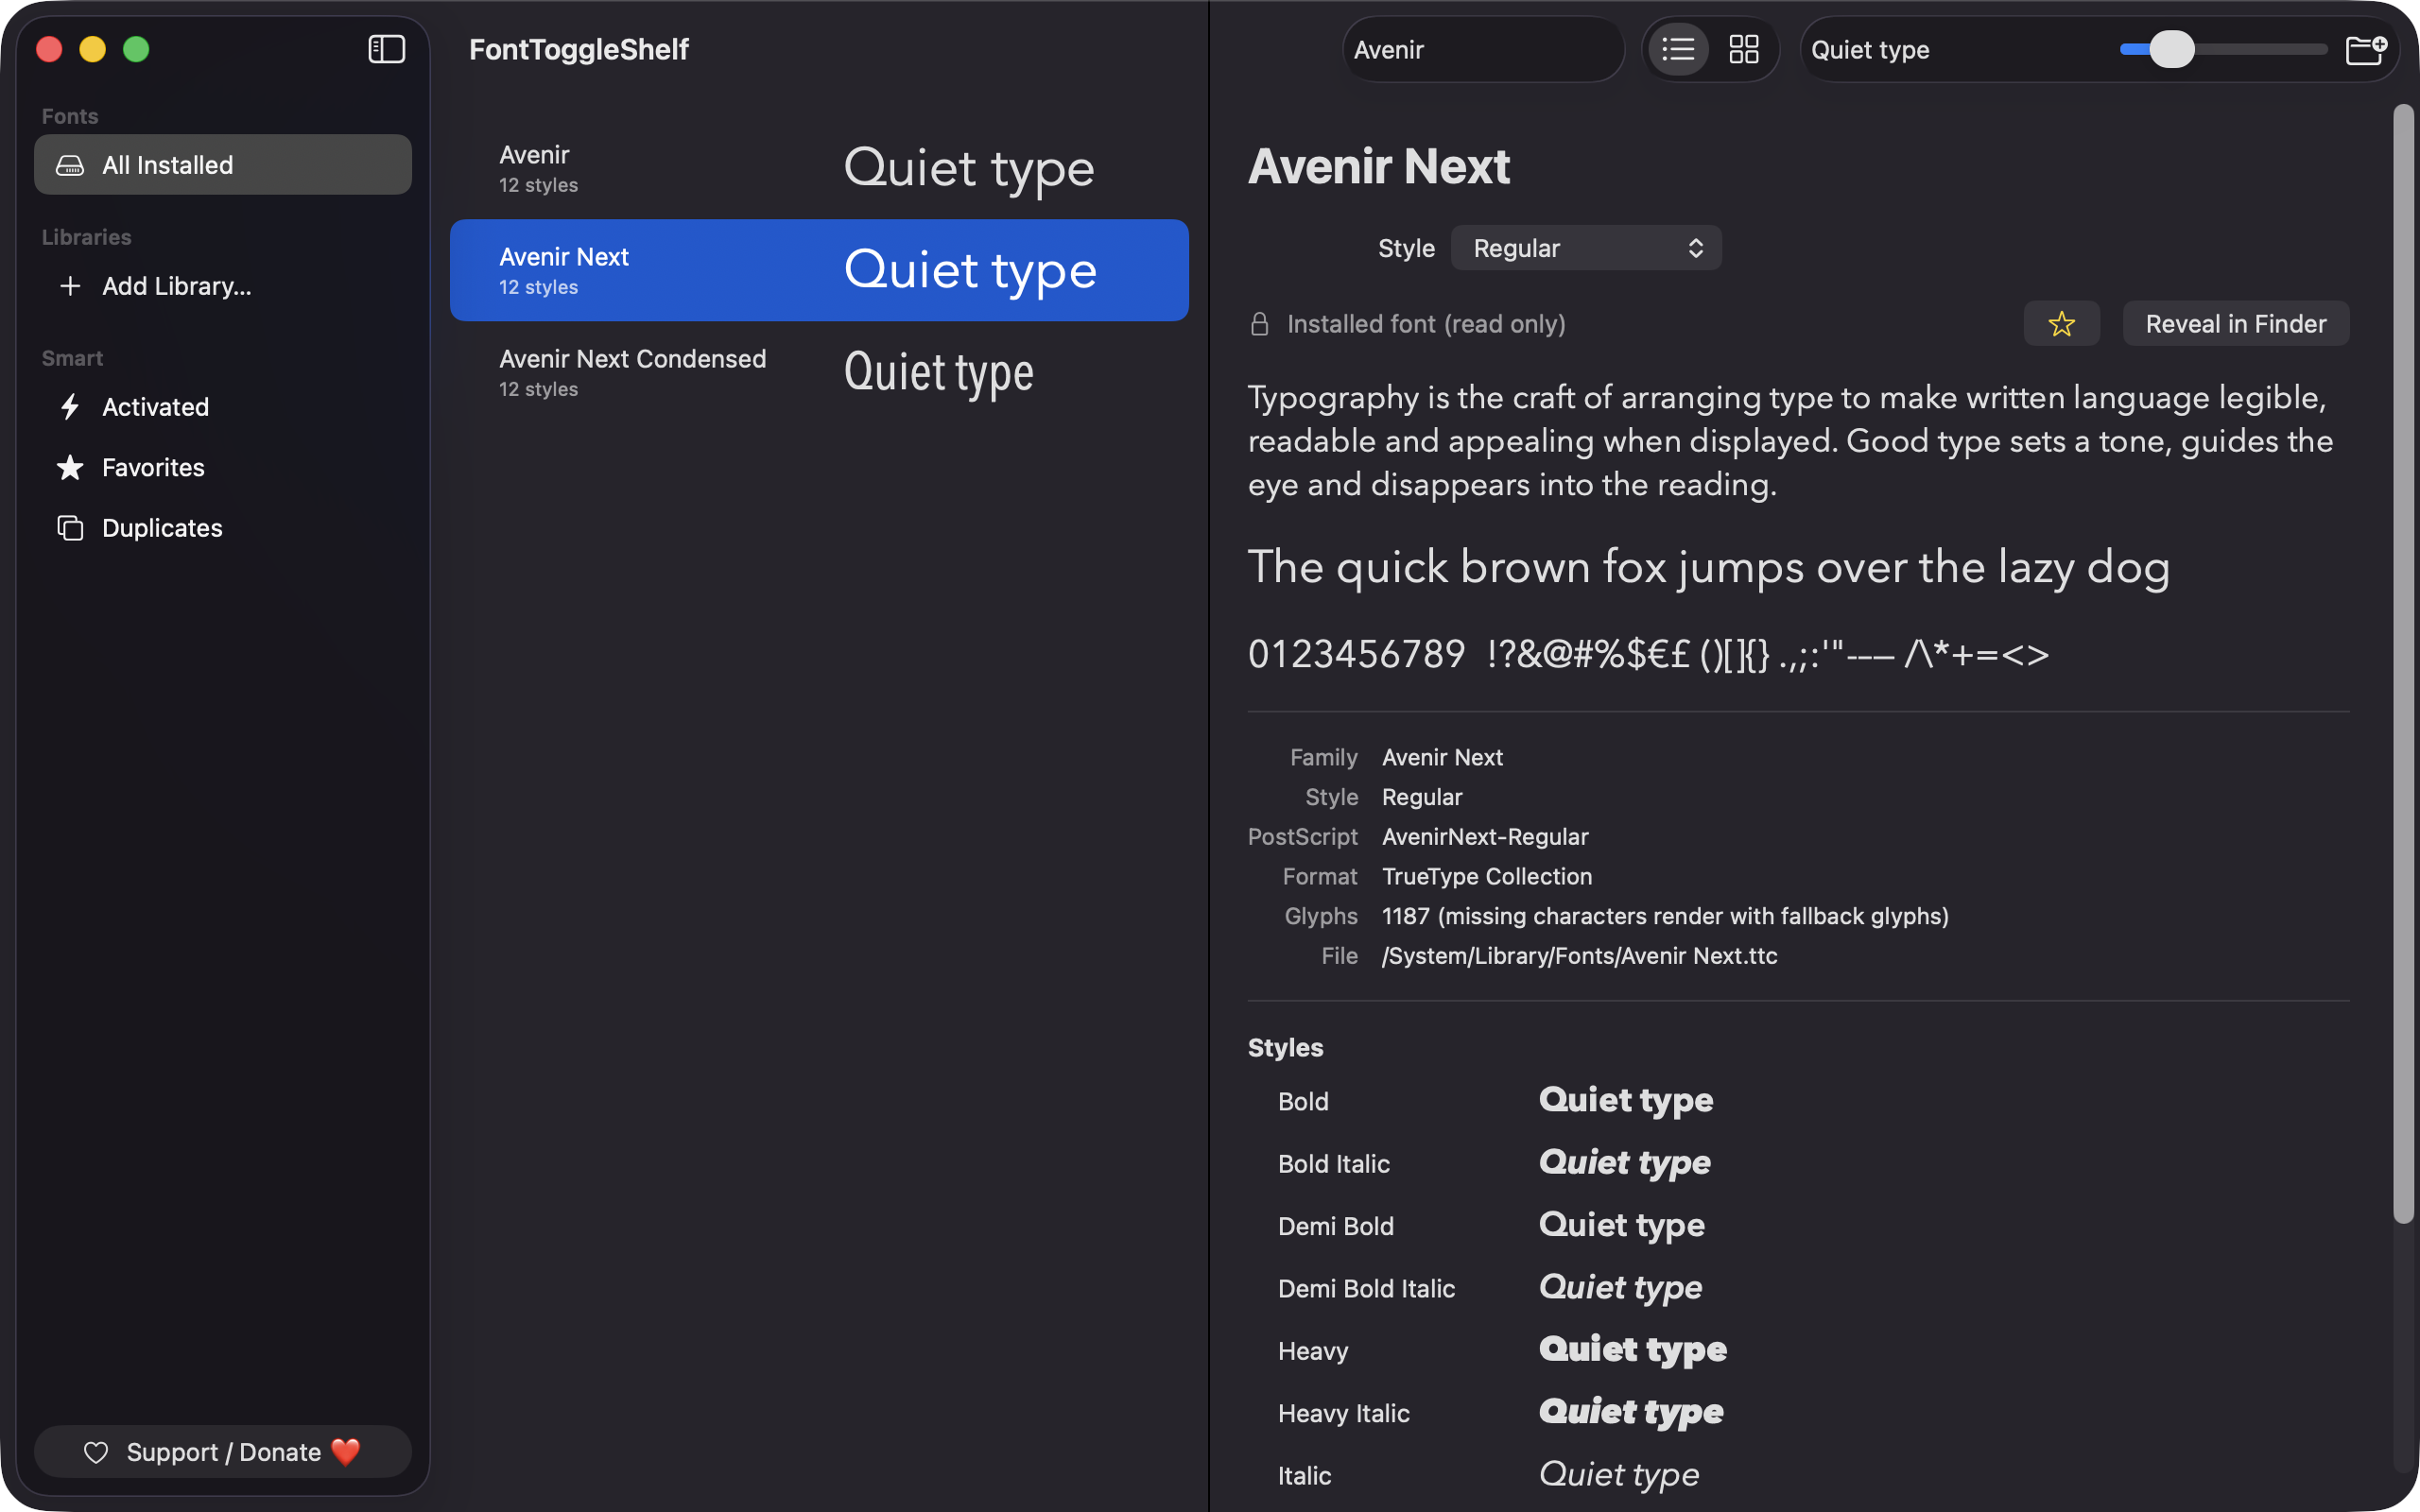Open the Favorites smart list

[x=223, y=467]
